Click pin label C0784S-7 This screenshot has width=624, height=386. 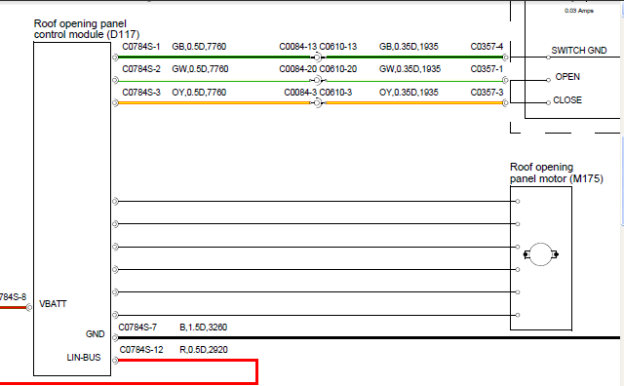137,328
